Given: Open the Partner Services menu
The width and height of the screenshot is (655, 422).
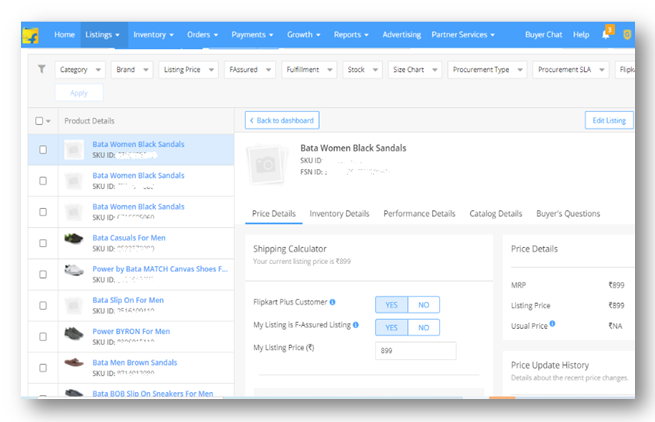Looking at the screenshot, I should point(463,35).
